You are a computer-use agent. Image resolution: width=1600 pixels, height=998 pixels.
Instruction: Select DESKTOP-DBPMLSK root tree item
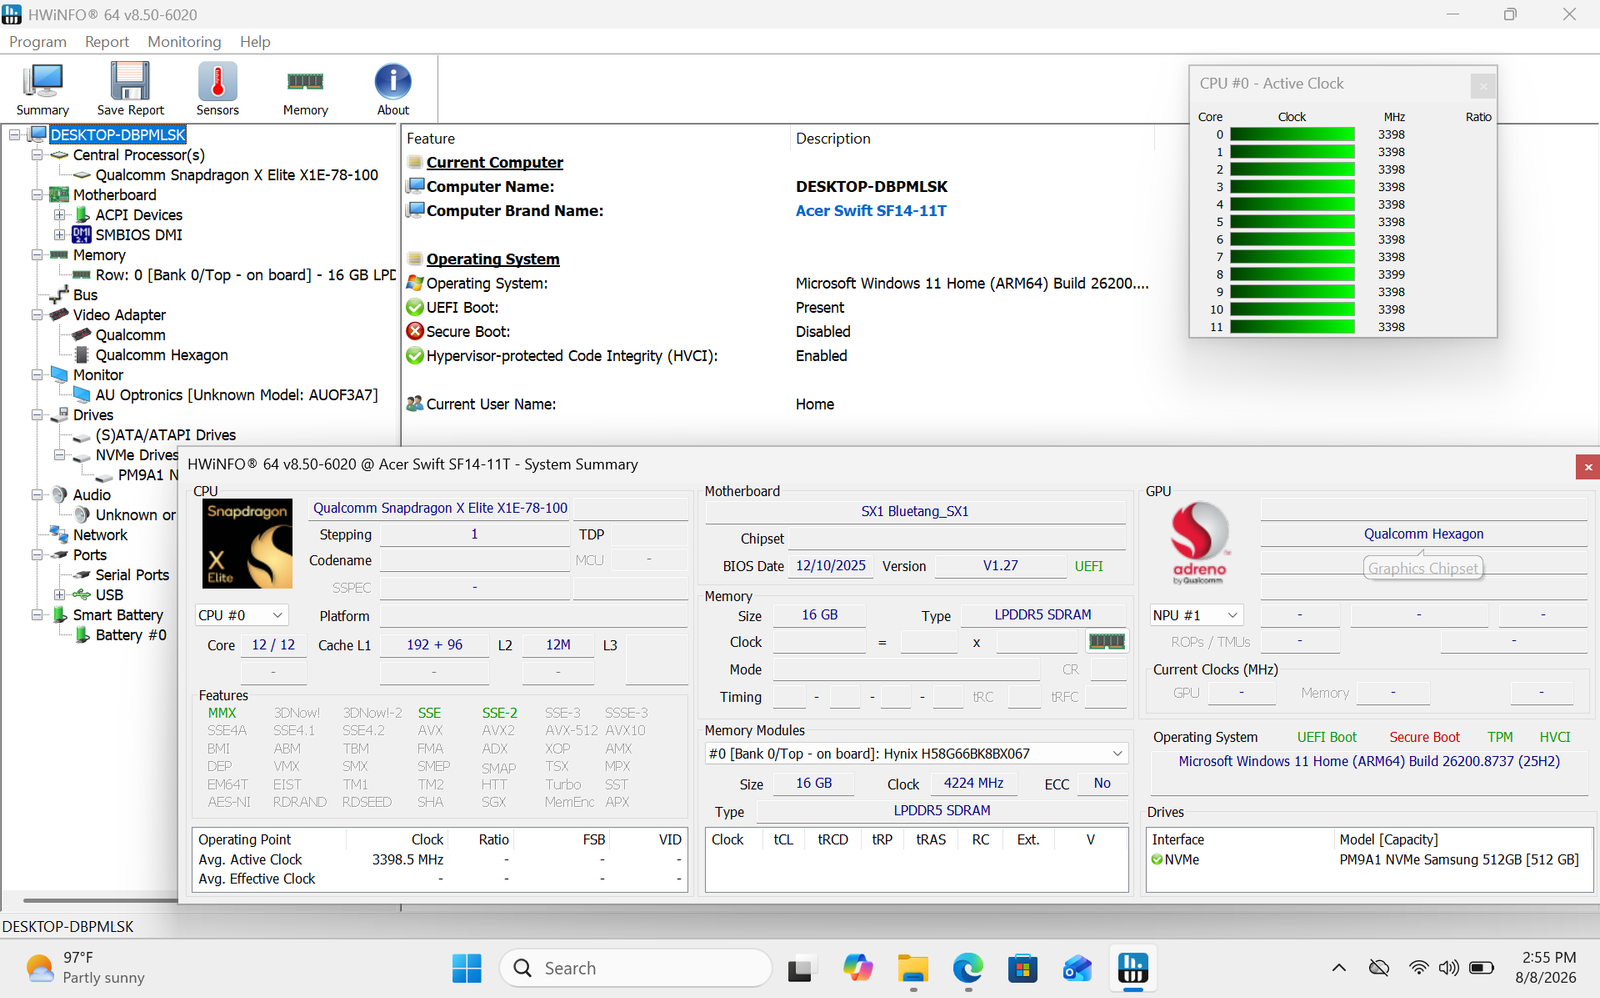click(118, 135)
